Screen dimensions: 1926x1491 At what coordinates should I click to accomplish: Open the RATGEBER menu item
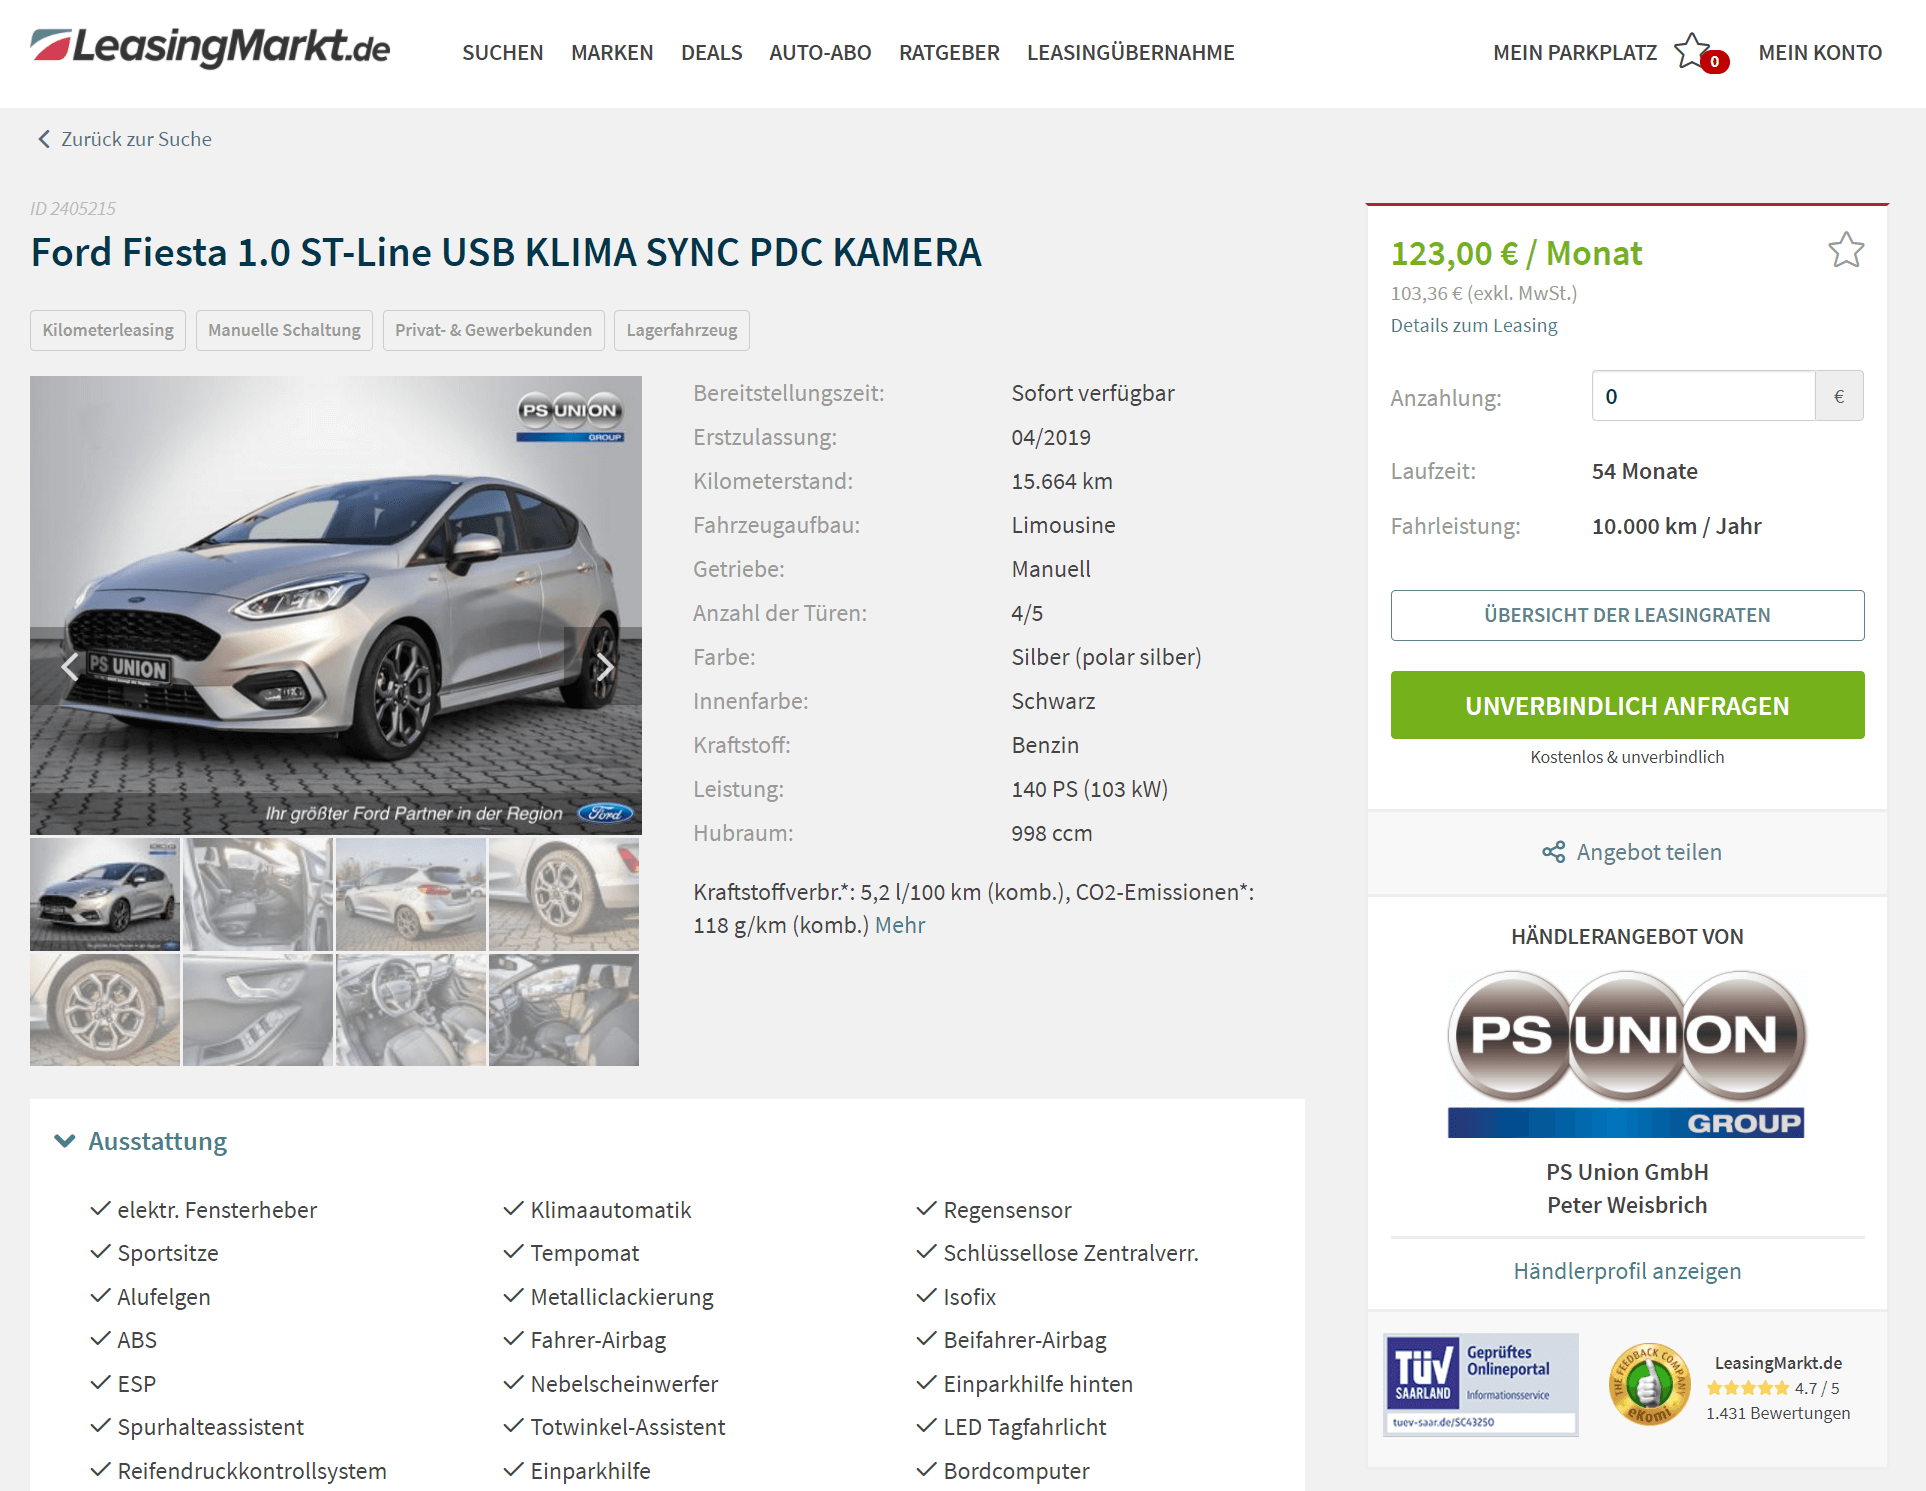pos(949,52)
